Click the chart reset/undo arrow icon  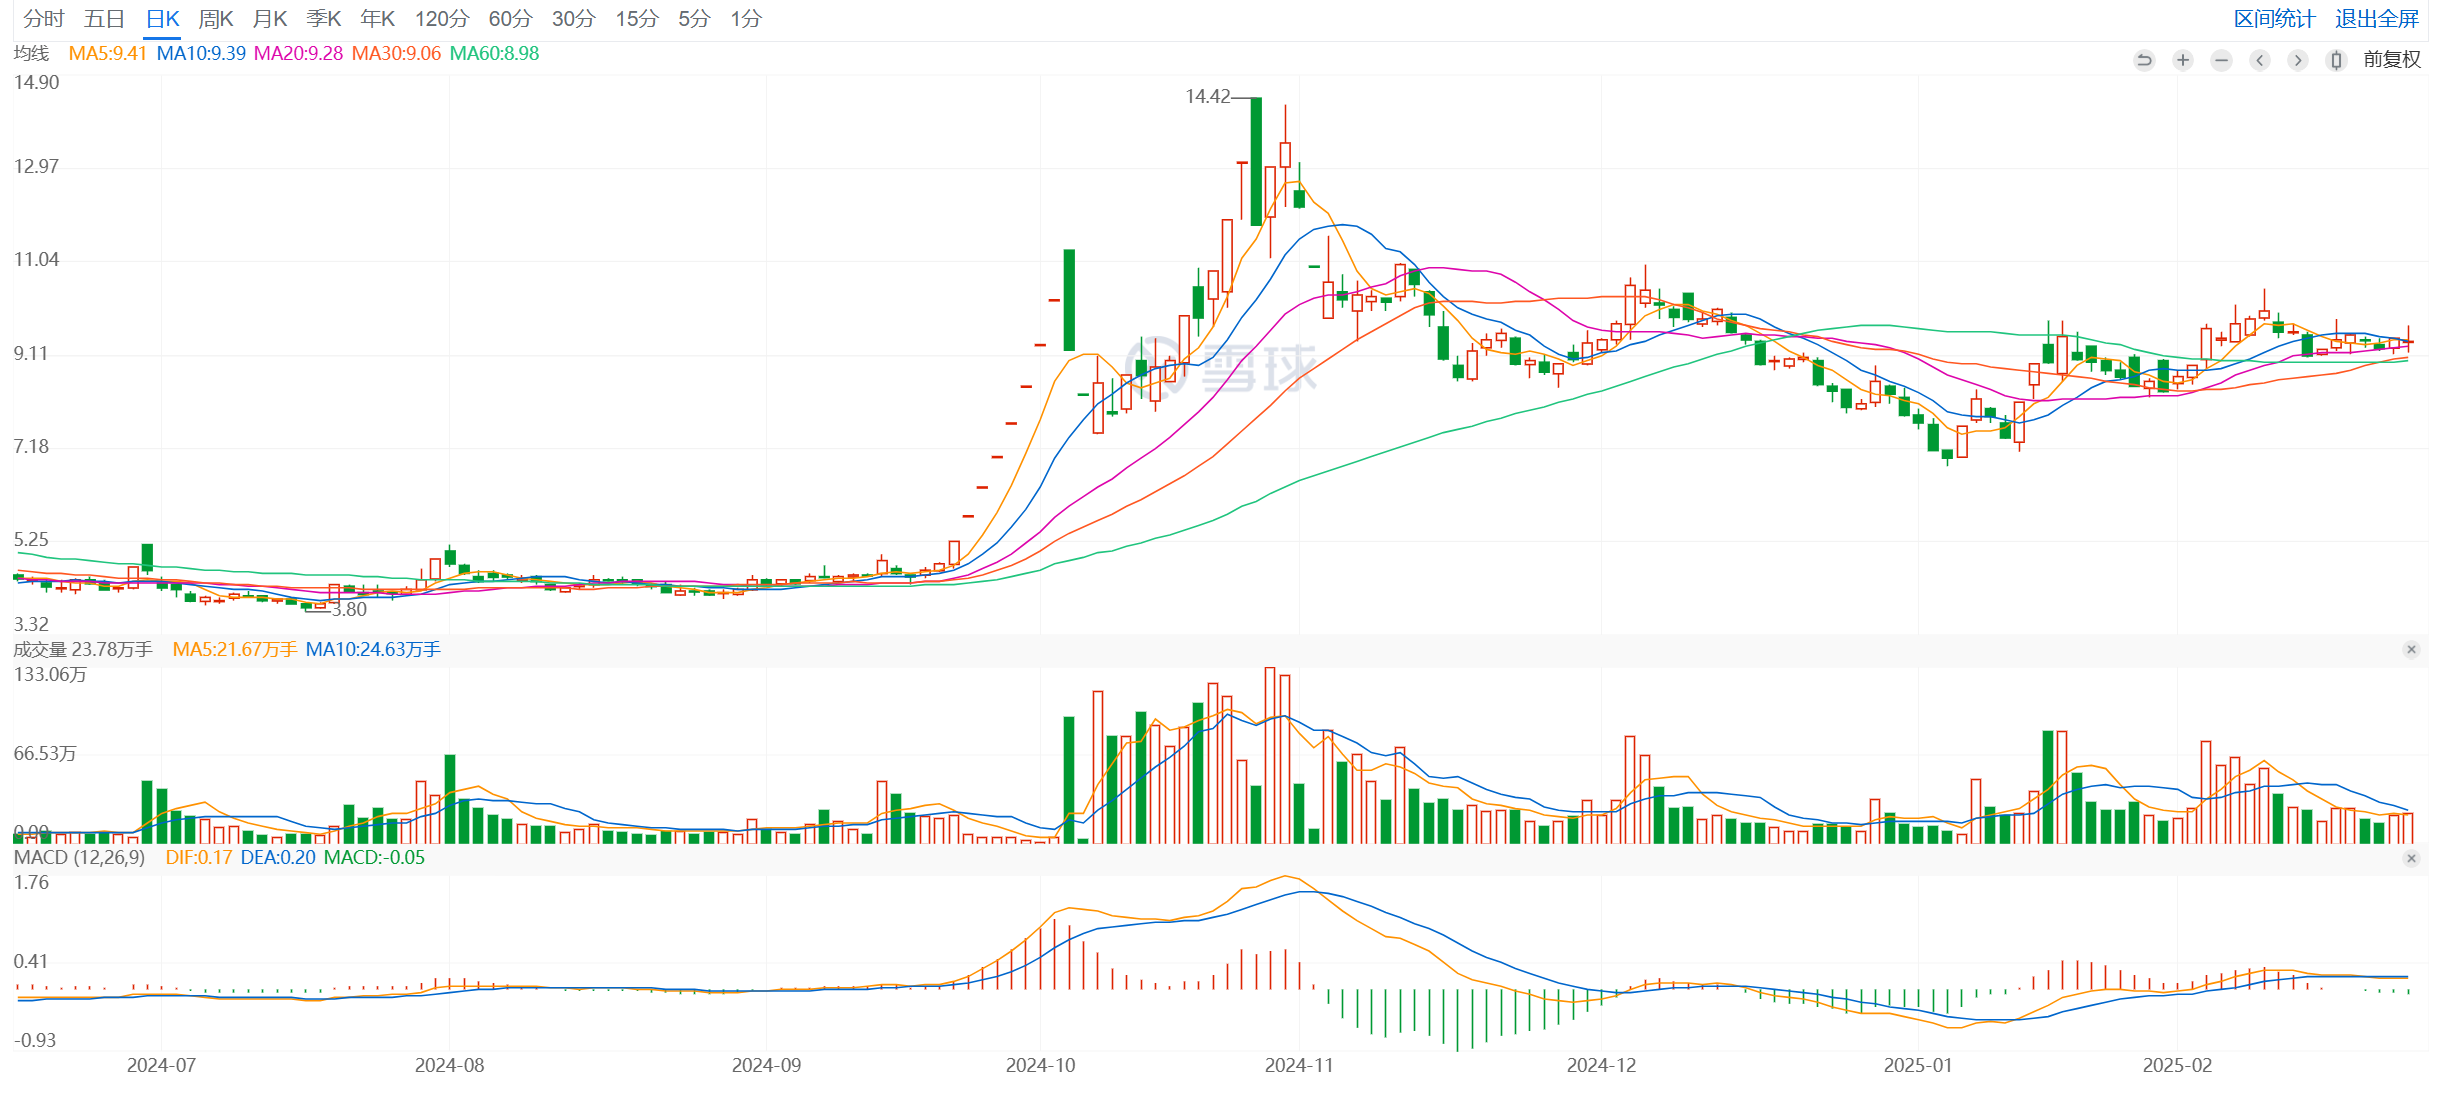click(x=2143, y=60)
